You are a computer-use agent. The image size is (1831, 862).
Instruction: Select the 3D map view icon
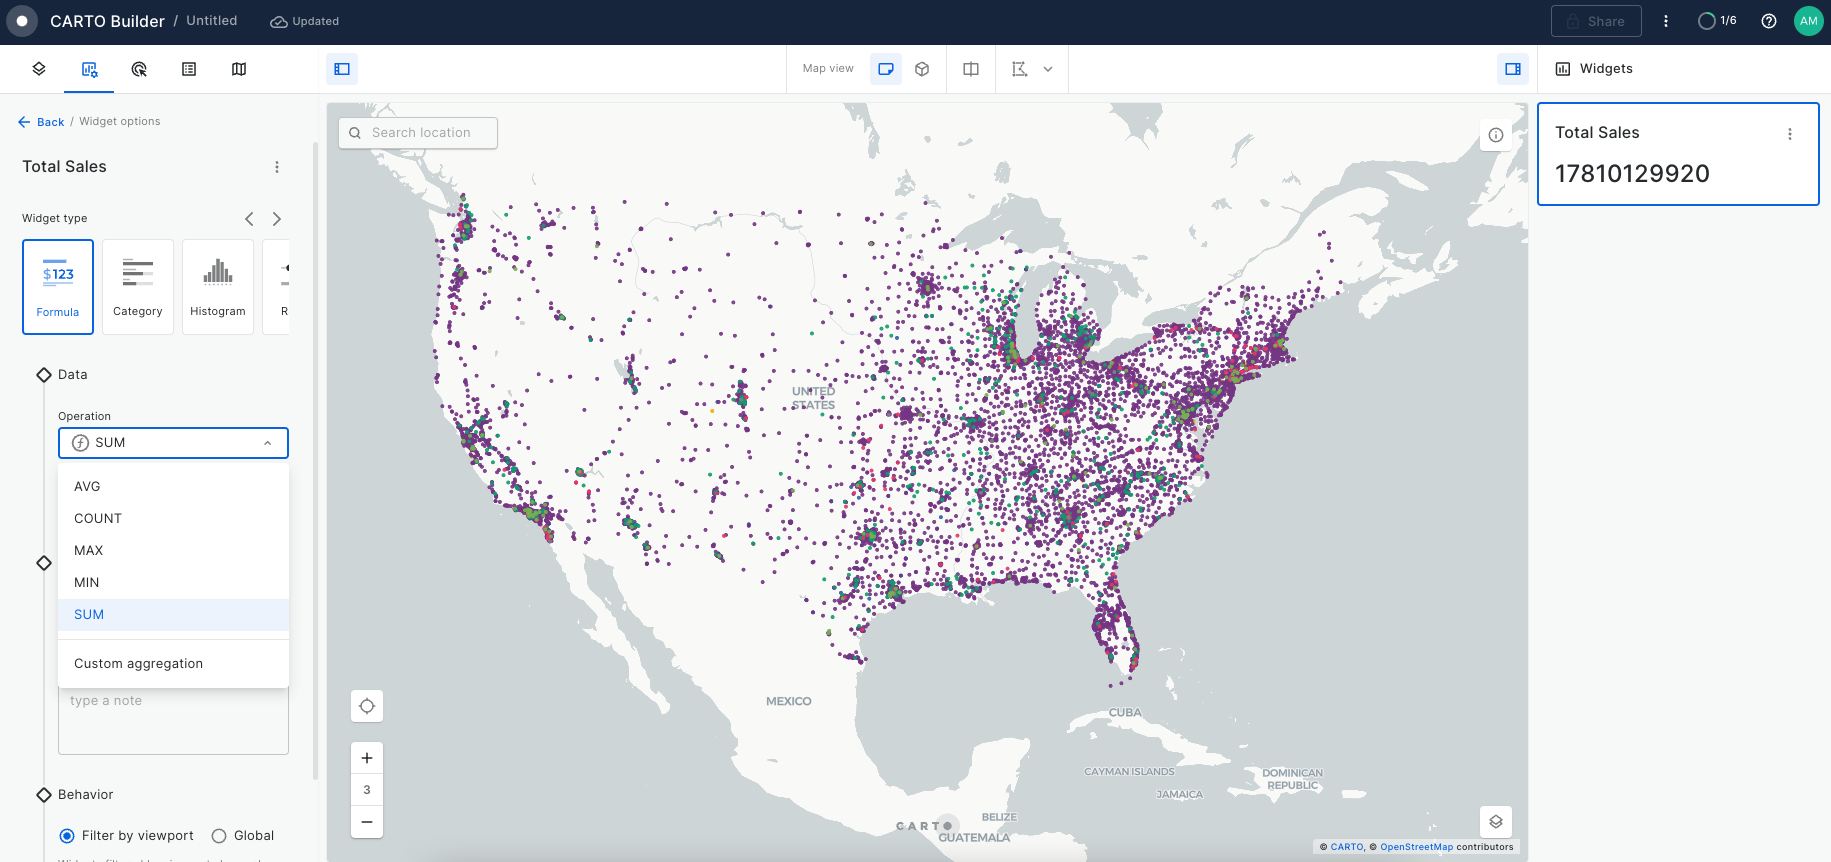(922, 69)
